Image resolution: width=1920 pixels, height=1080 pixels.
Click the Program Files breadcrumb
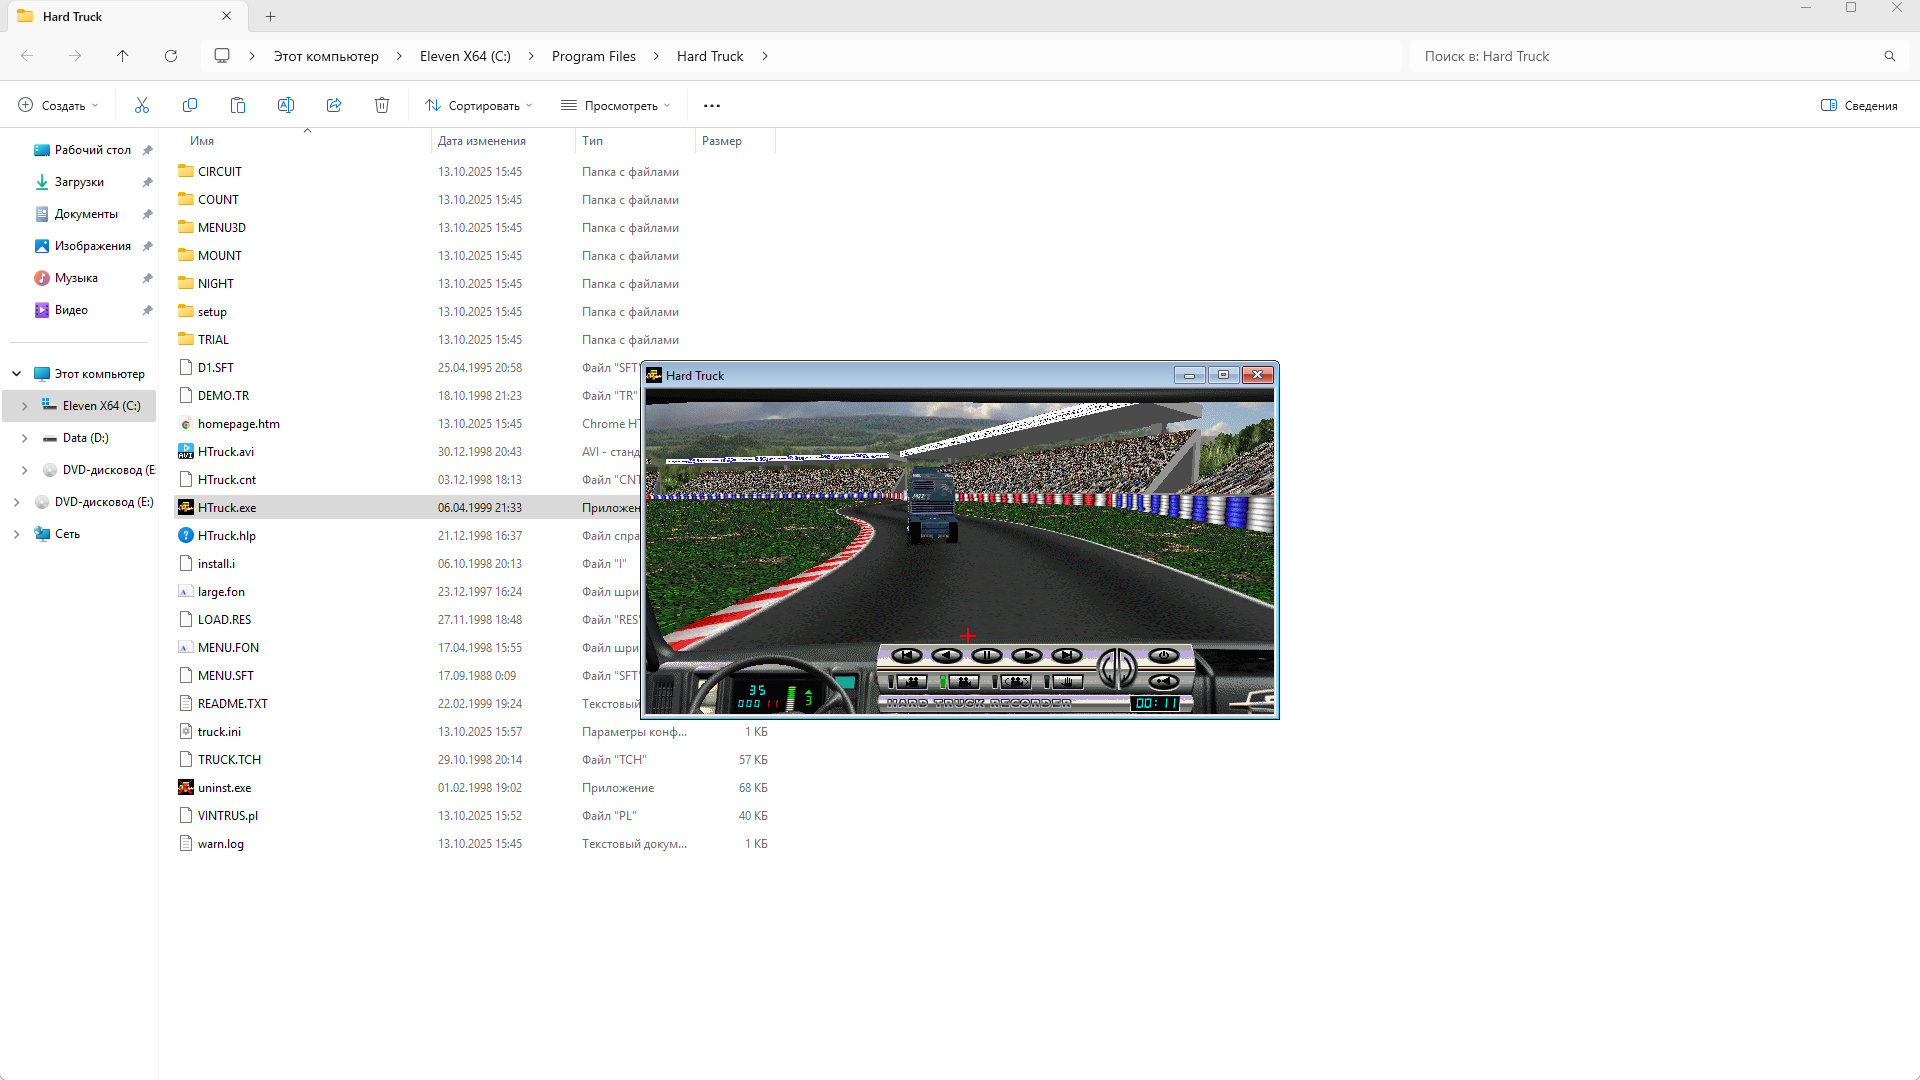[x=593, y=56]
